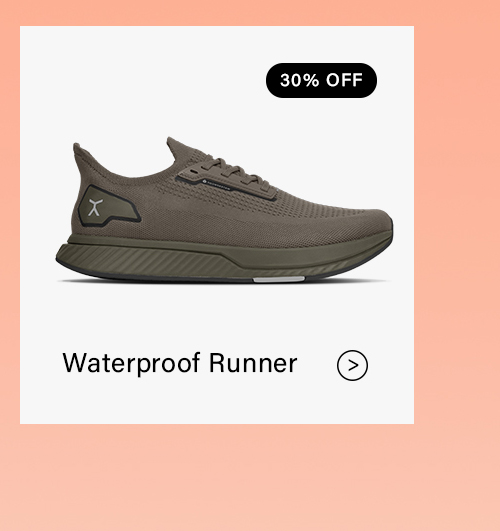The height and width of the screenshot is (531, 500).
Task: Click the heel pull tab of shoe
Action: click(77, 151)
